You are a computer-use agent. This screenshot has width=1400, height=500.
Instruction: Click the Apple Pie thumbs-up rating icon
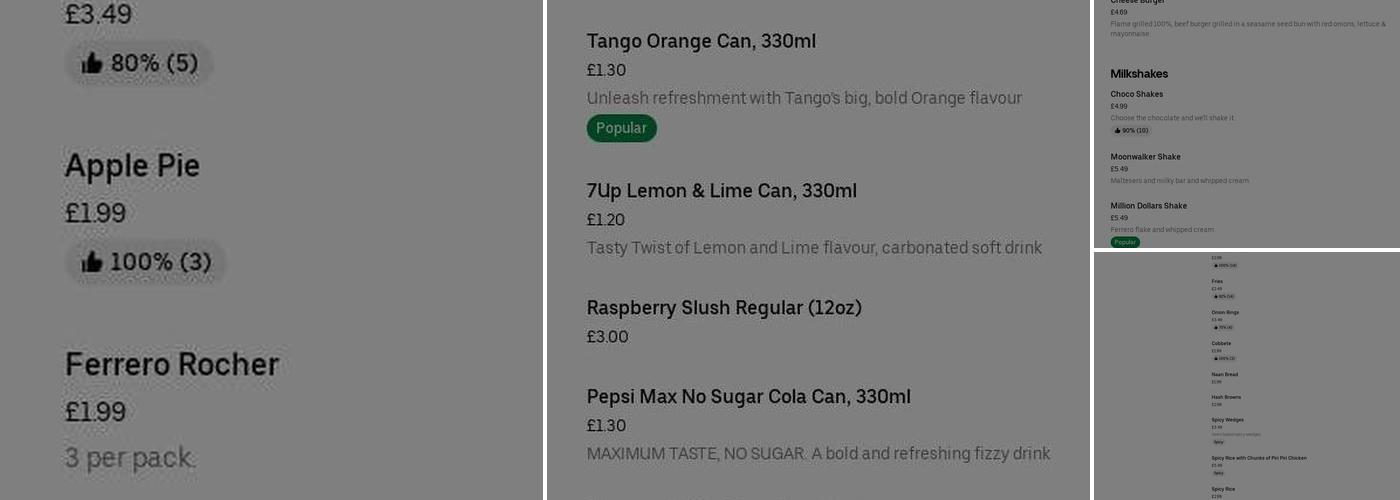[92, 262]
